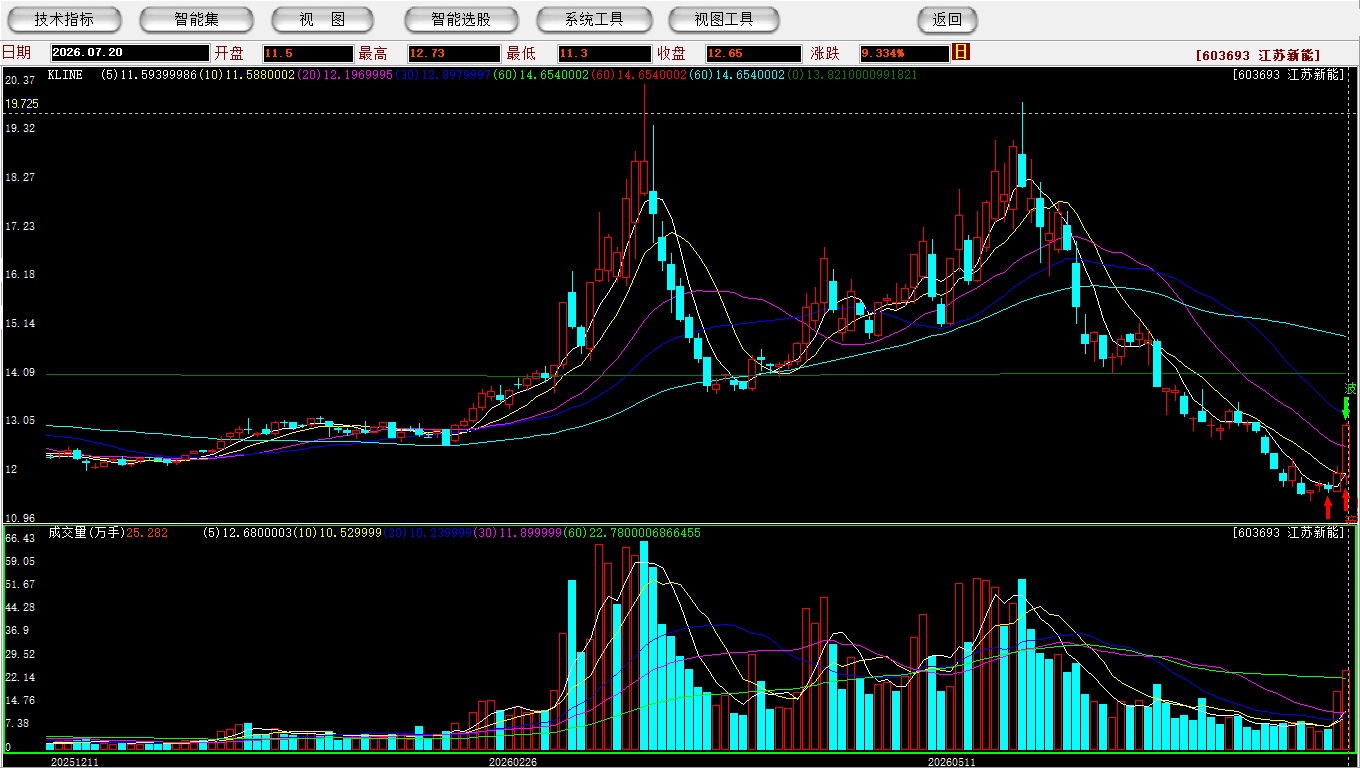Click the 20260511 date marker
The image size is (1360, 768).
coord(951,762)
